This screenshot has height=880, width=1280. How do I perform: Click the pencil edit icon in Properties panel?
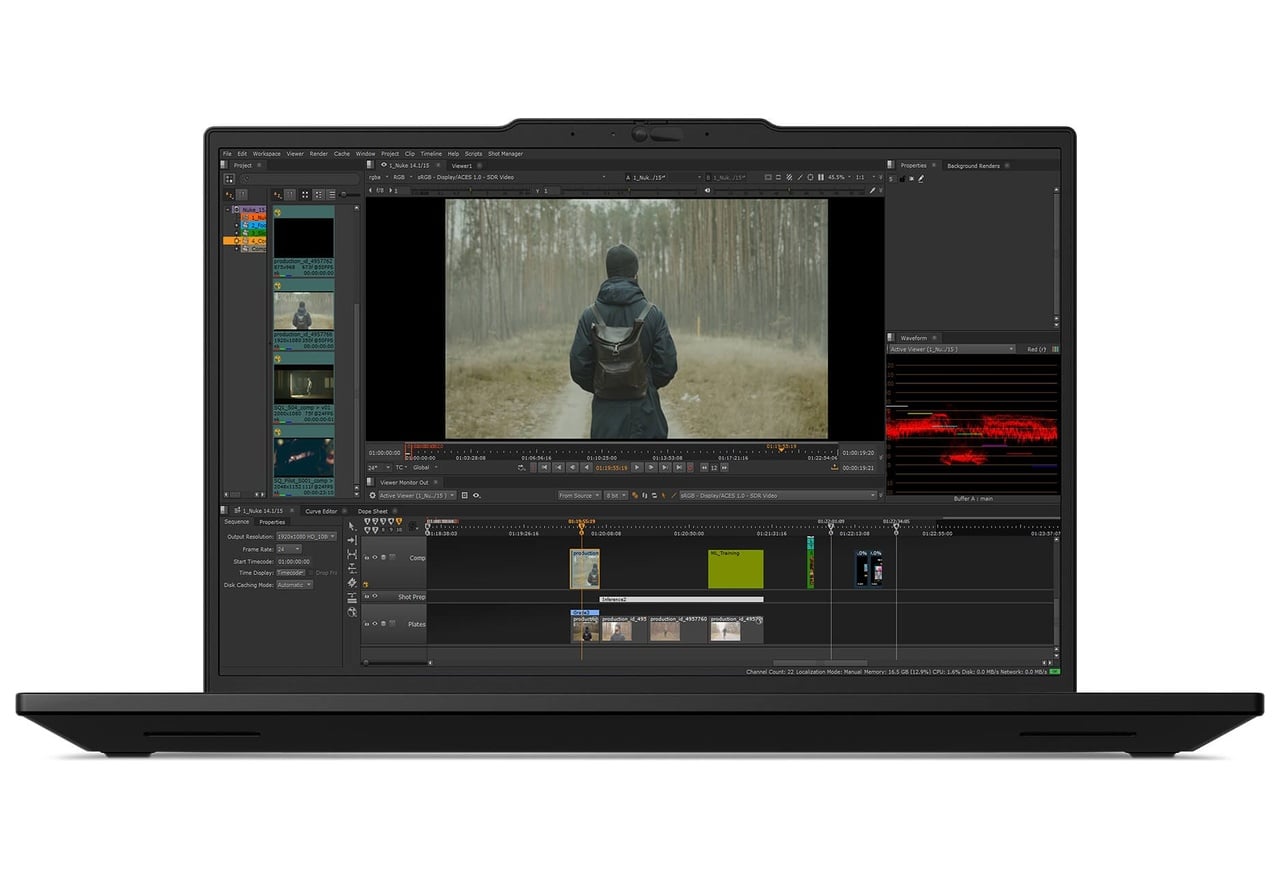921,178
